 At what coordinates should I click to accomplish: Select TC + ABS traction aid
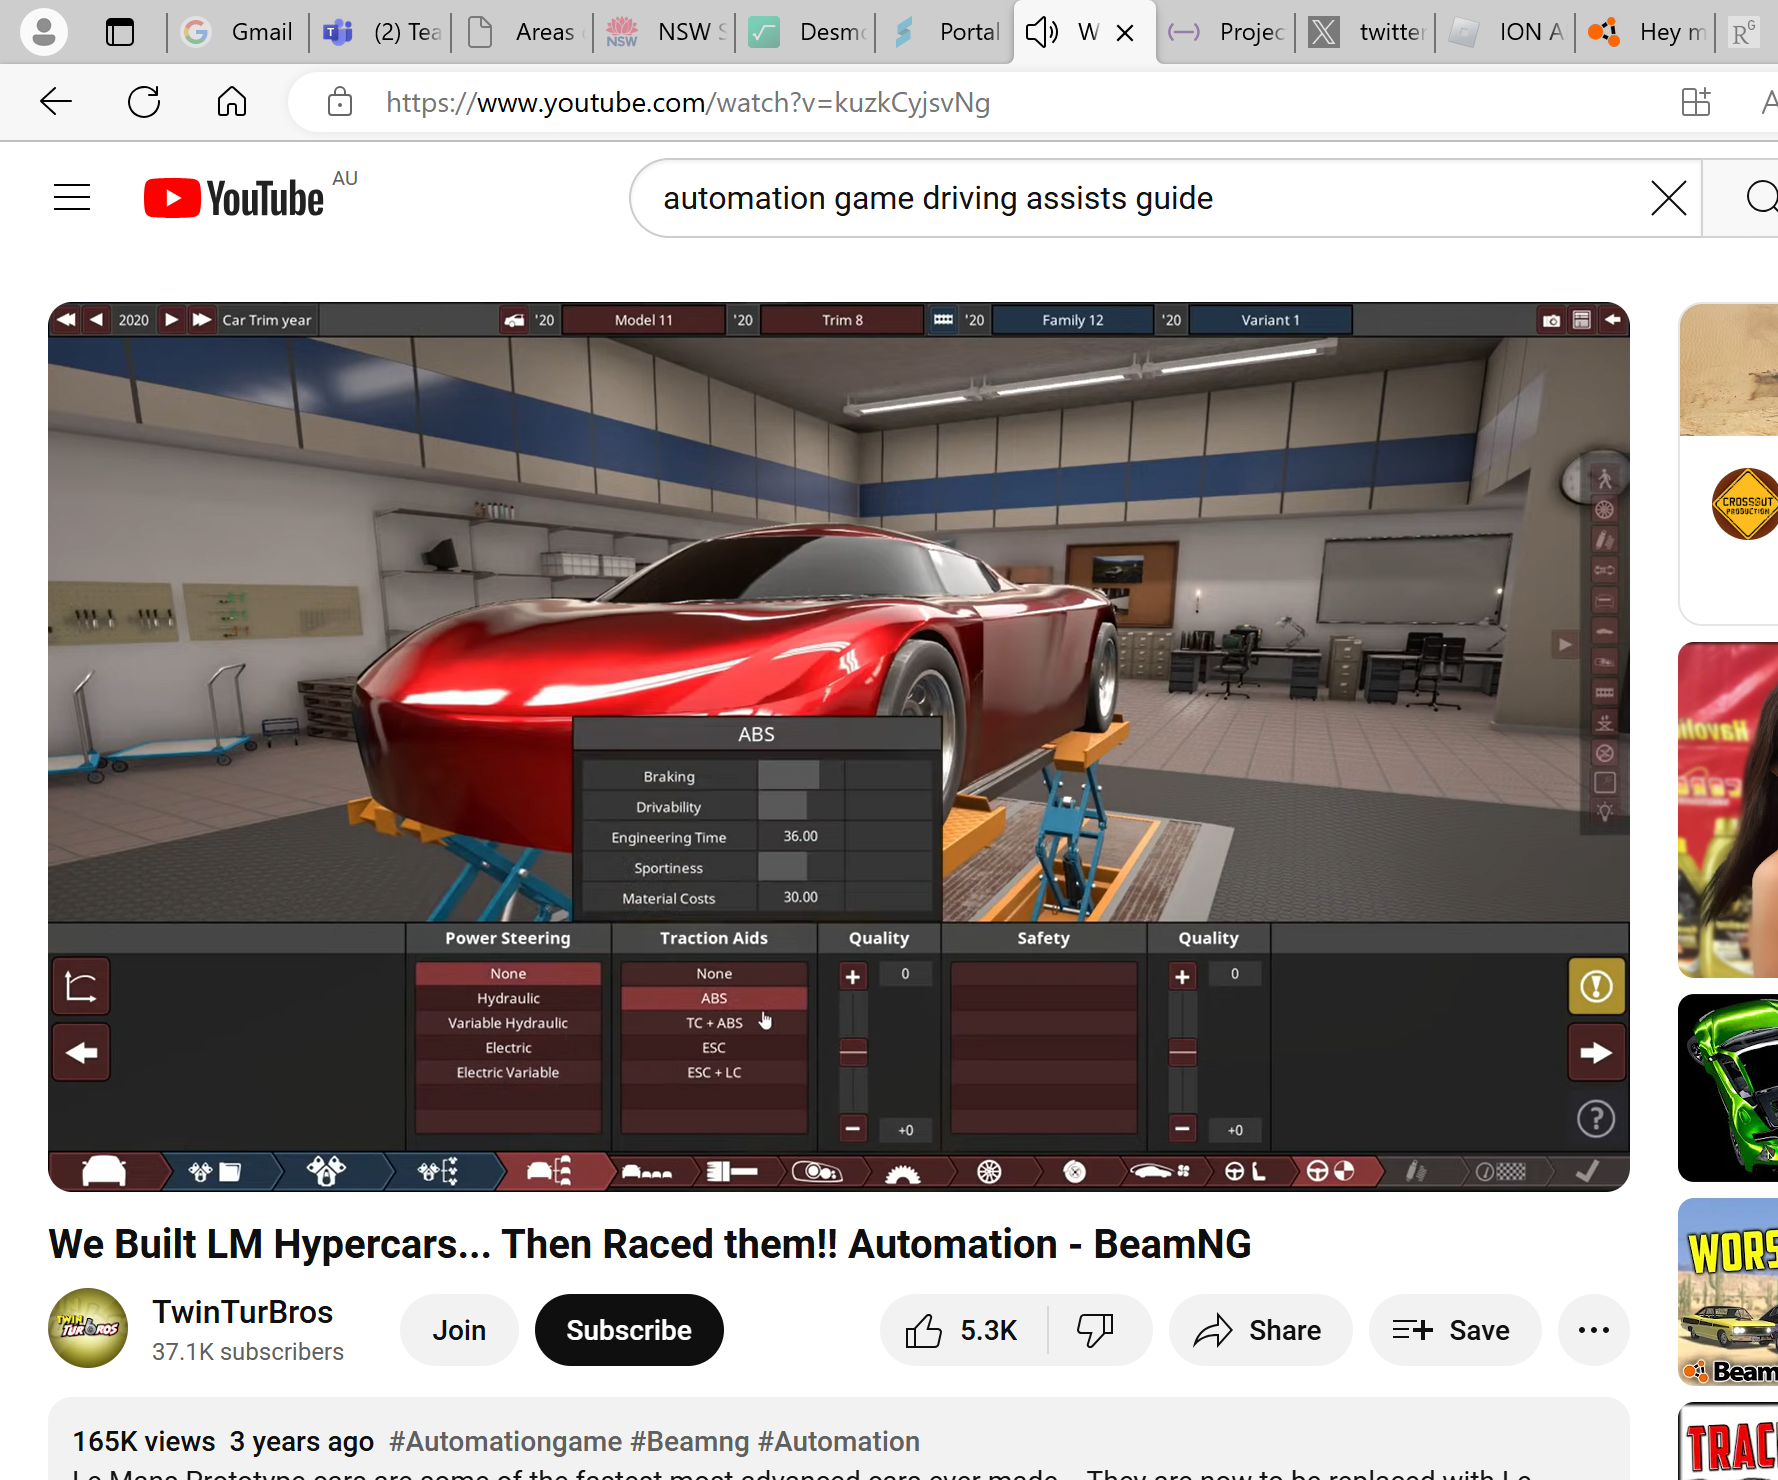pos(714,1023)
